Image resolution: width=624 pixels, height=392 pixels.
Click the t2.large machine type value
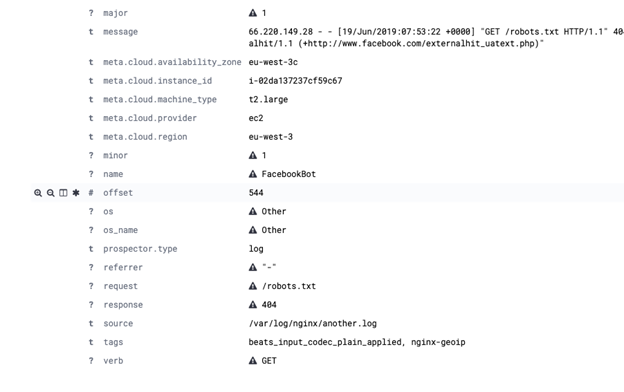(x=268, y=99)
